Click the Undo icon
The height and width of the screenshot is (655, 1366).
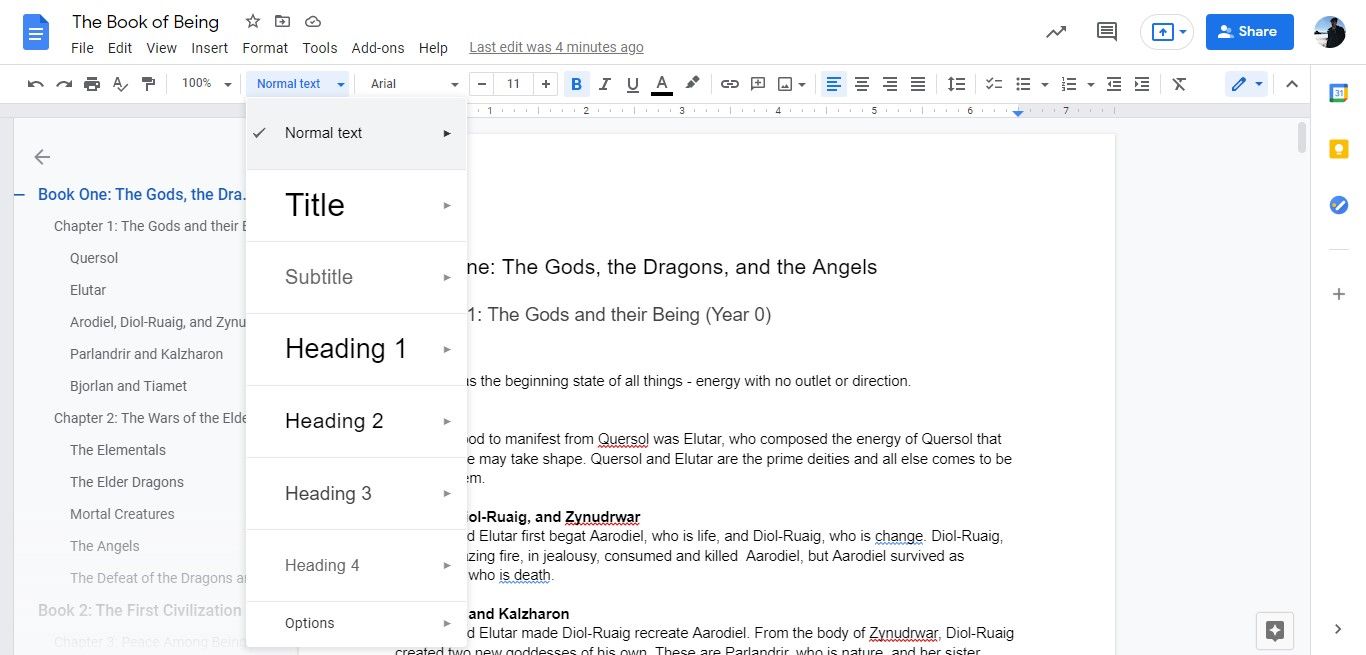(x=35, y=84)
